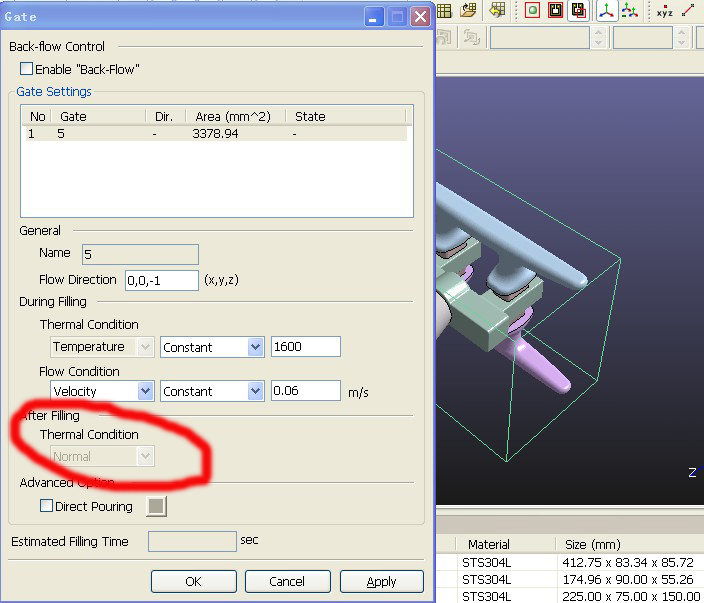This screenshot has width=704, height=603.
Task: Click the green sphere in red frame icon
Action: 532,10
